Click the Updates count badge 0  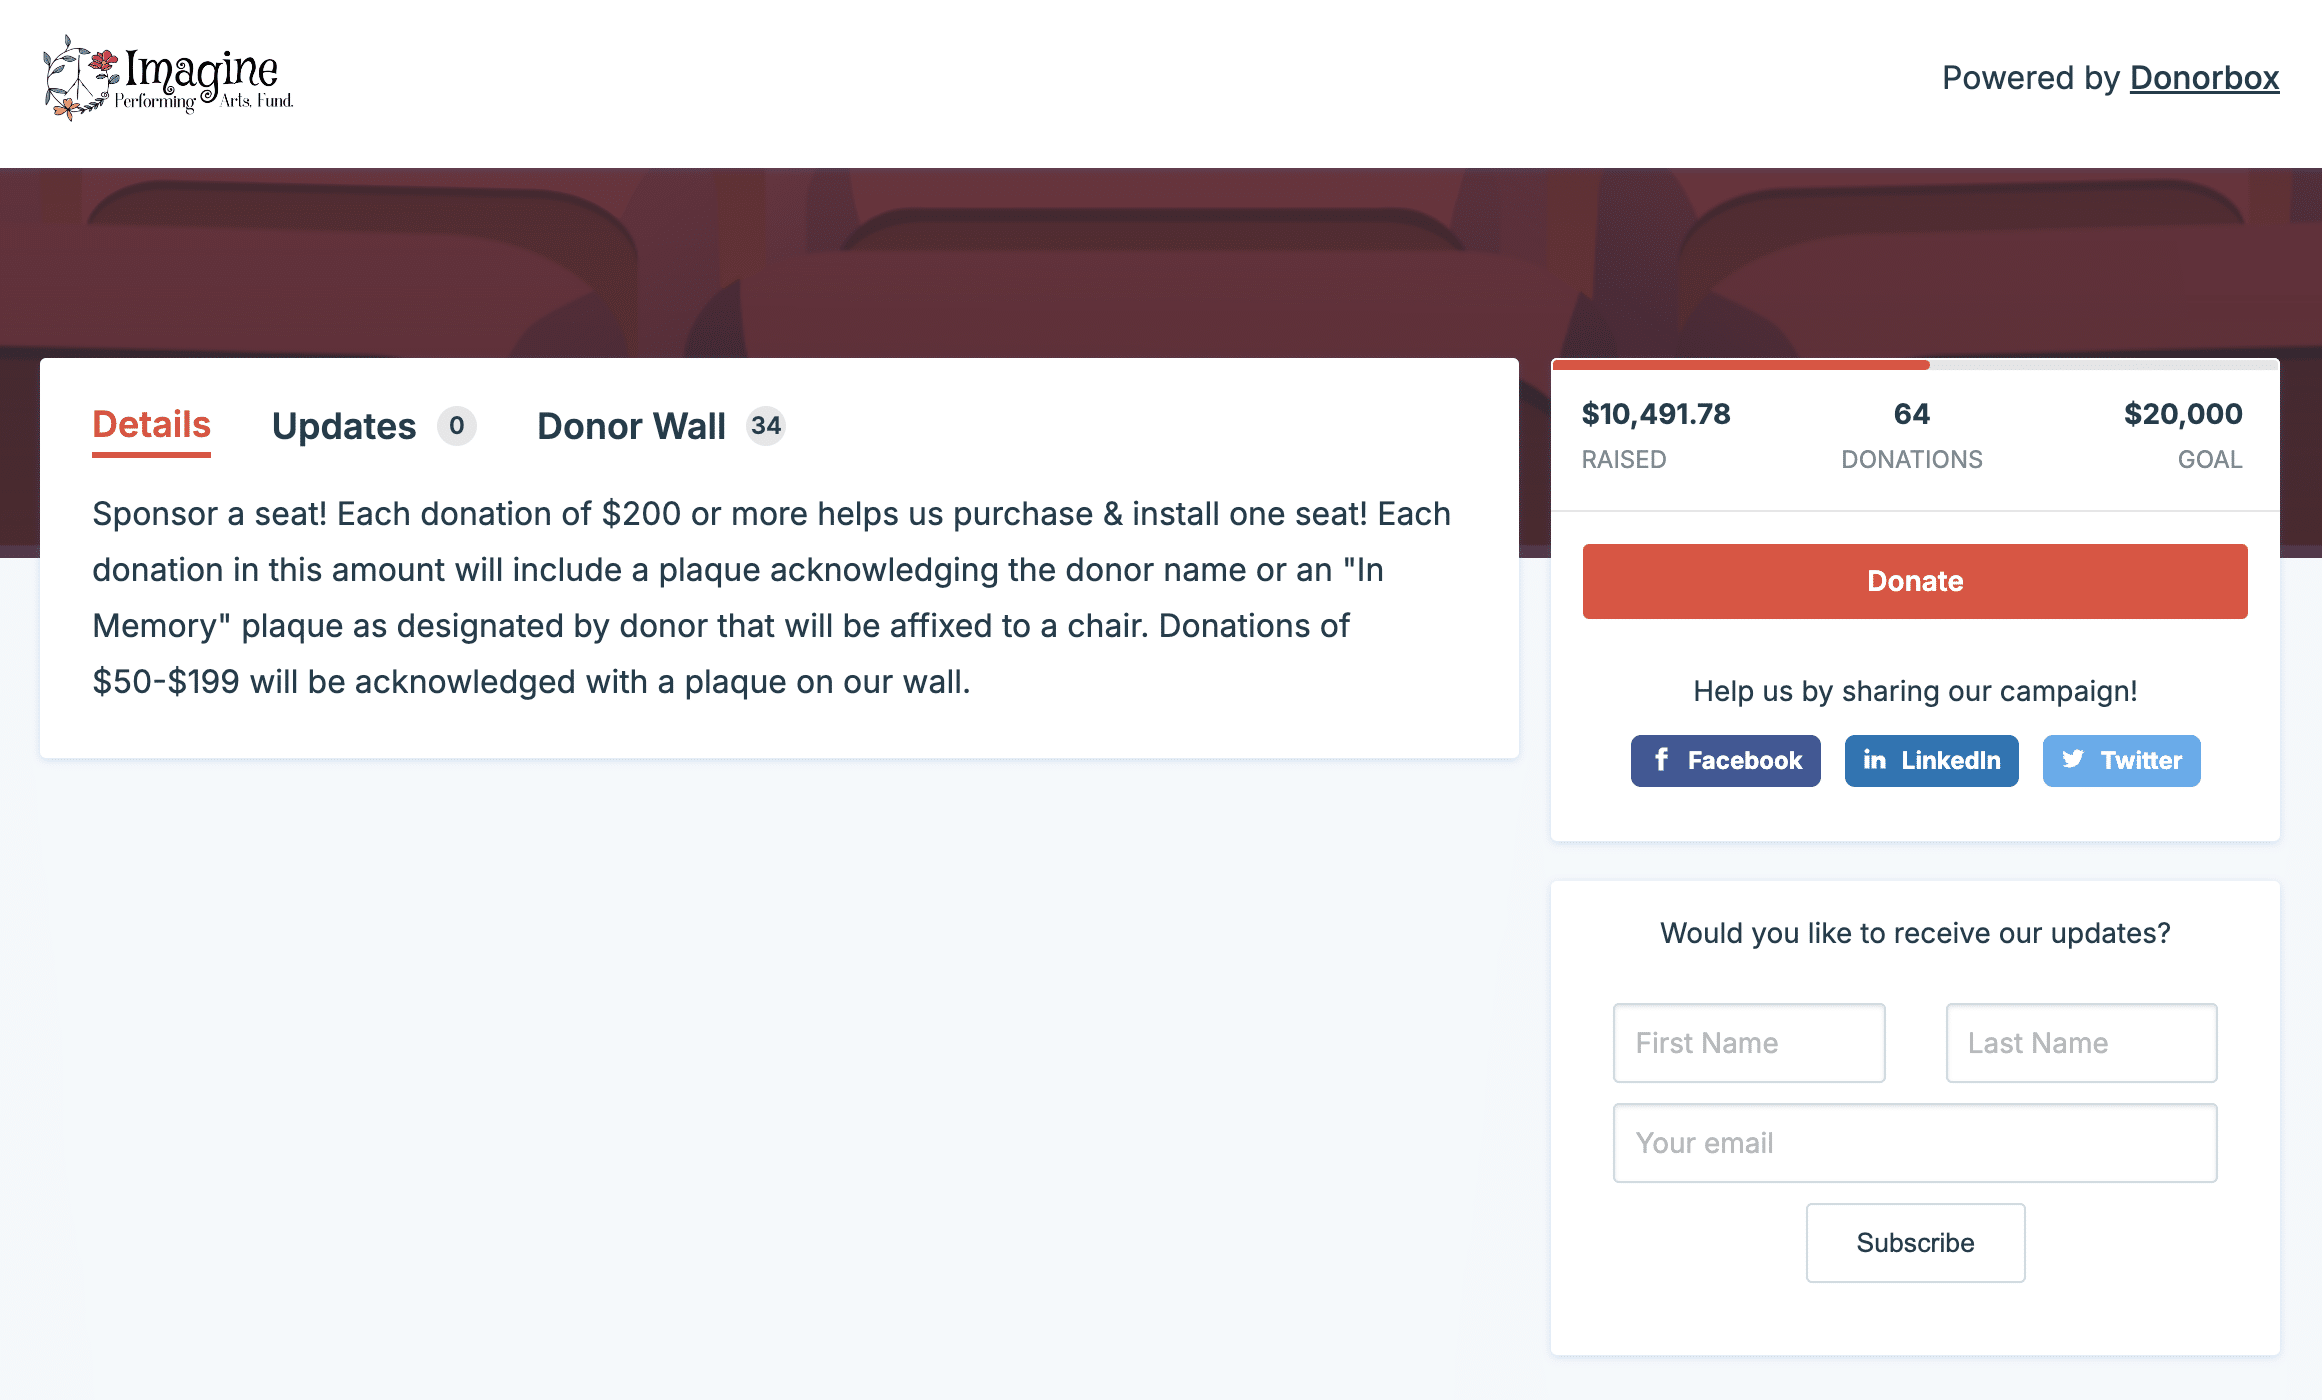click(x=457, y=426)
